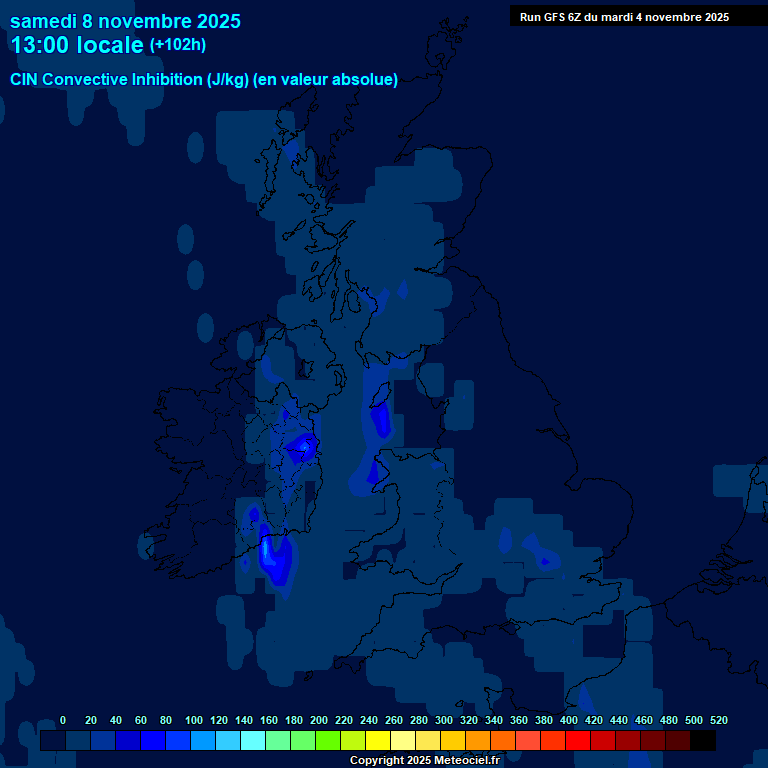This screenshot has height=768, width=768.
Task: Click the black swatch at legend's end
Action: click(x=703, y=741)
